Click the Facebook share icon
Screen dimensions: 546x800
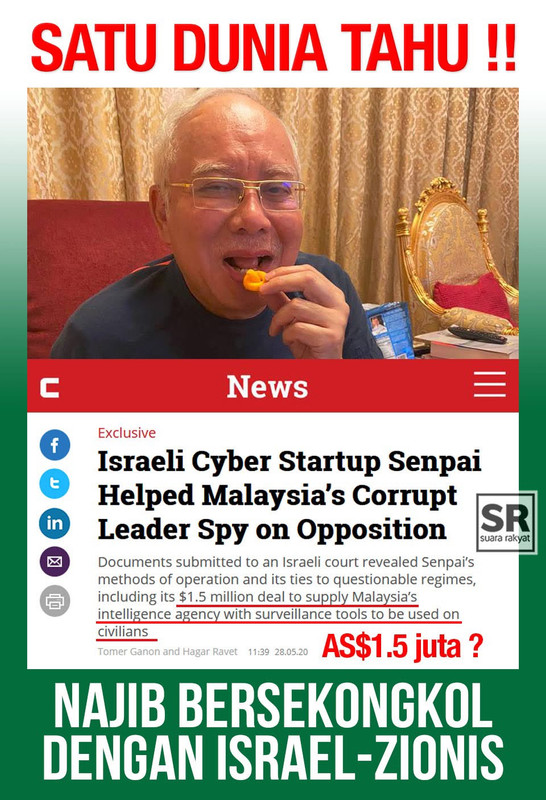click(x=55, y=445)
